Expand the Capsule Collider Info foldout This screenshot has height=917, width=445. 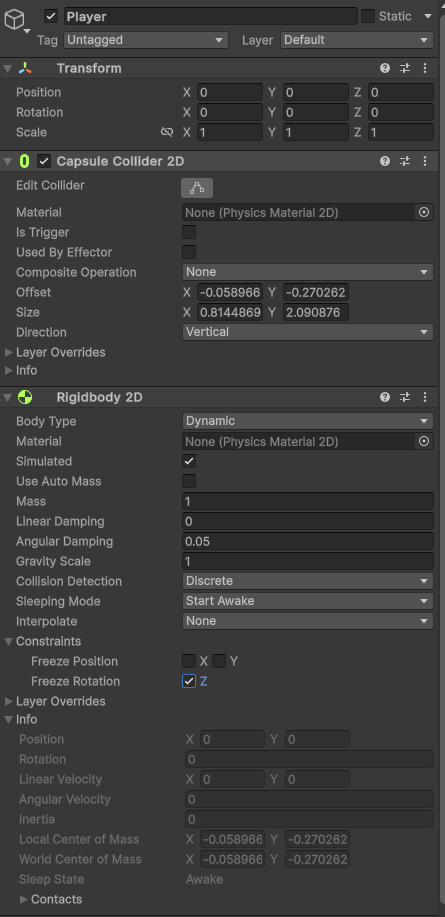coord(8,370)
